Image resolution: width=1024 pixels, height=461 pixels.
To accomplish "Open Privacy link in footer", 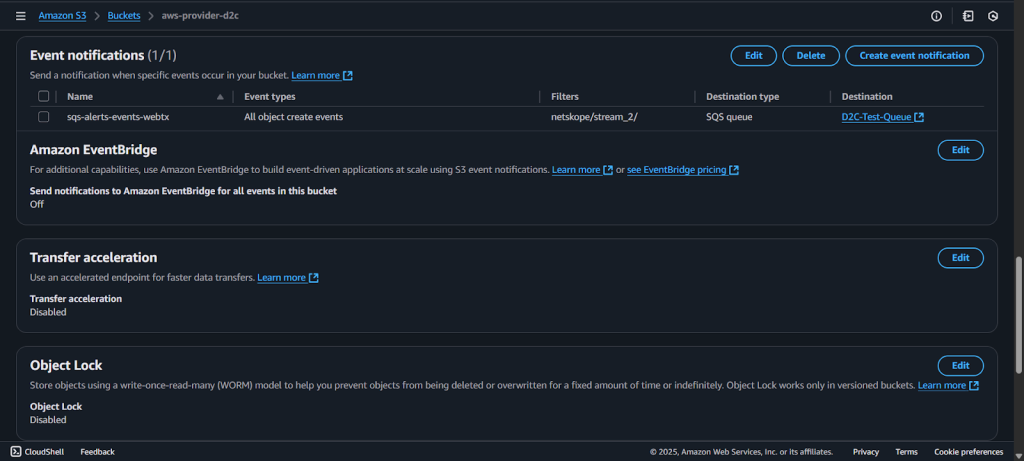I will tap(866, 452).
